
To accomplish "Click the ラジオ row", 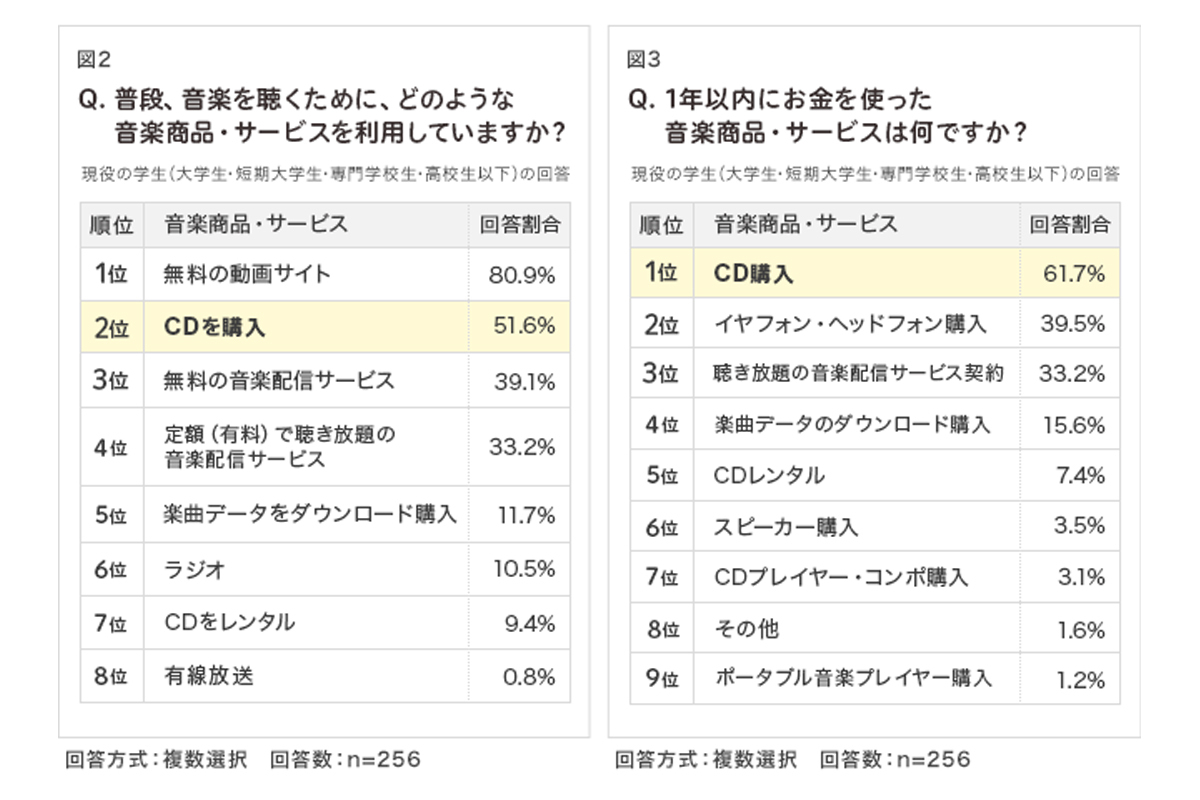I will point(325,569).
